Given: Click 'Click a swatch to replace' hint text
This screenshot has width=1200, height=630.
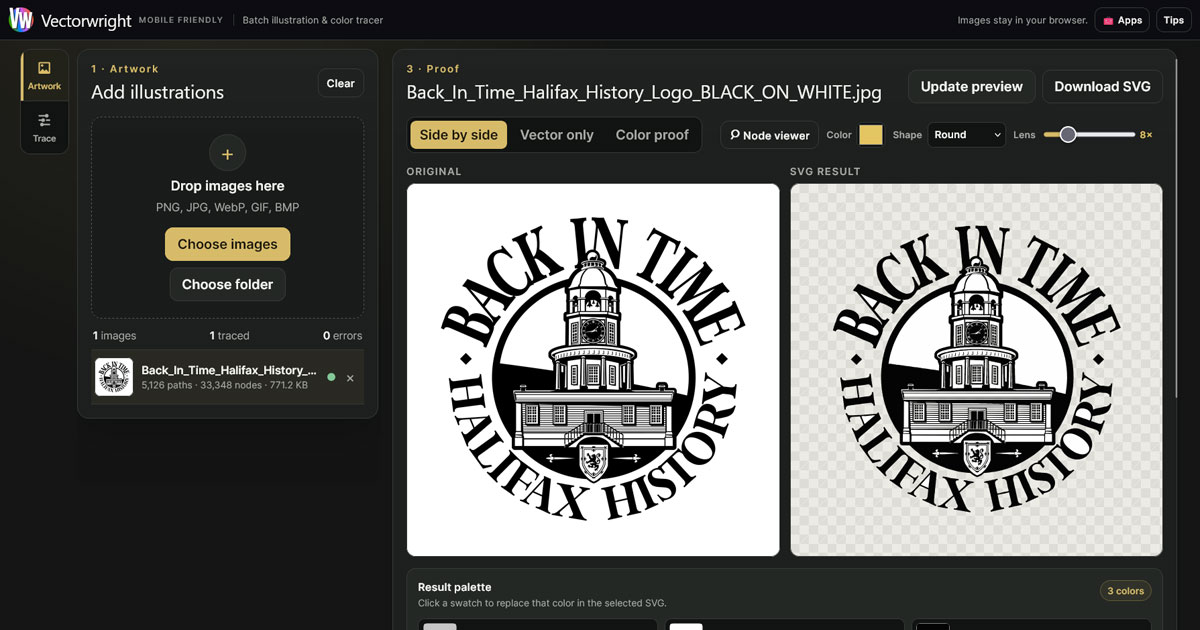Looking at the screenshot, I should [542, 603].
